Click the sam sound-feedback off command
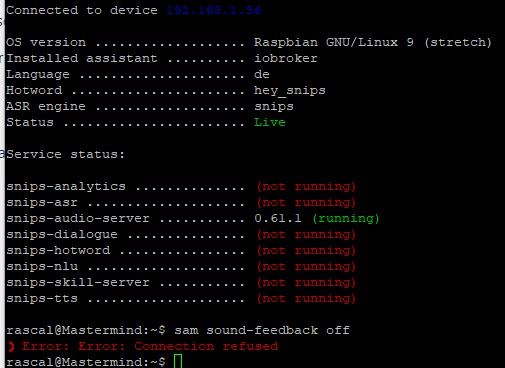 point(262,330)
